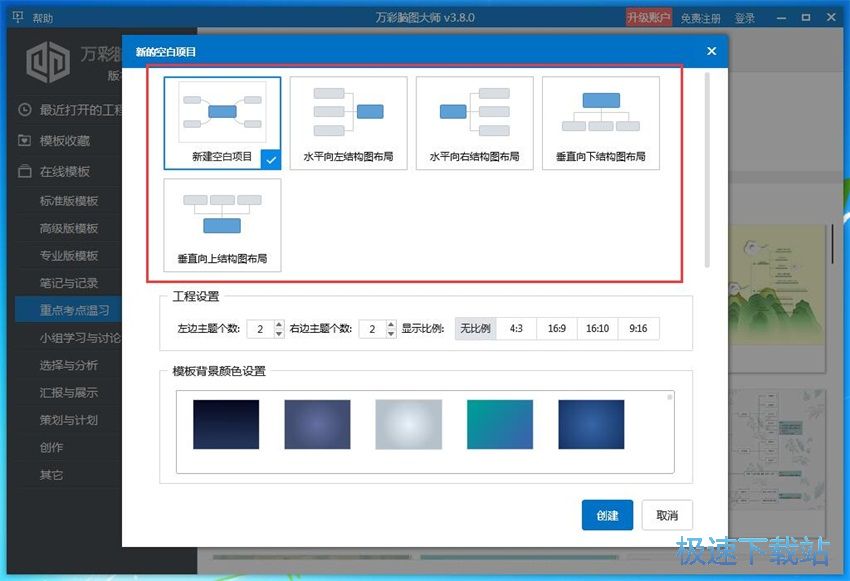Click the 升级账户 button
Viewport: 850px width, 581px height.
coord(649,17)
